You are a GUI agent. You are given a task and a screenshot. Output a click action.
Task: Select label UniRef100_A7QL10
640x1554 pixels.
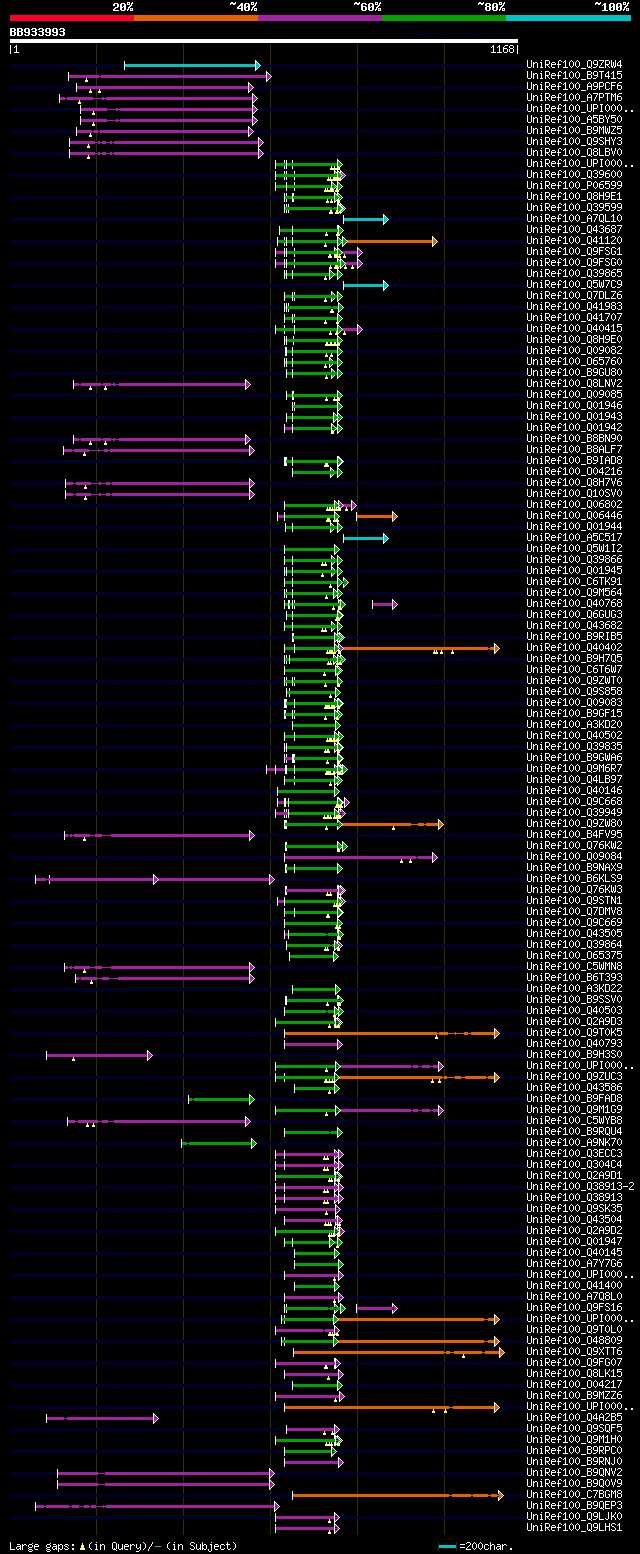(x=574, y=218)
